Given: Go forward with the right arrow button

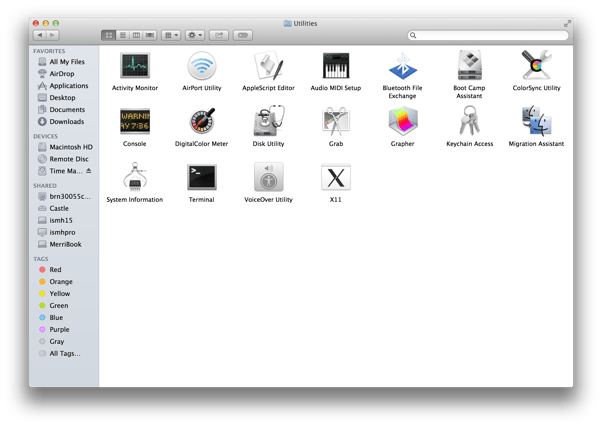Looking at the screenshot, I should tap(53, 35).
